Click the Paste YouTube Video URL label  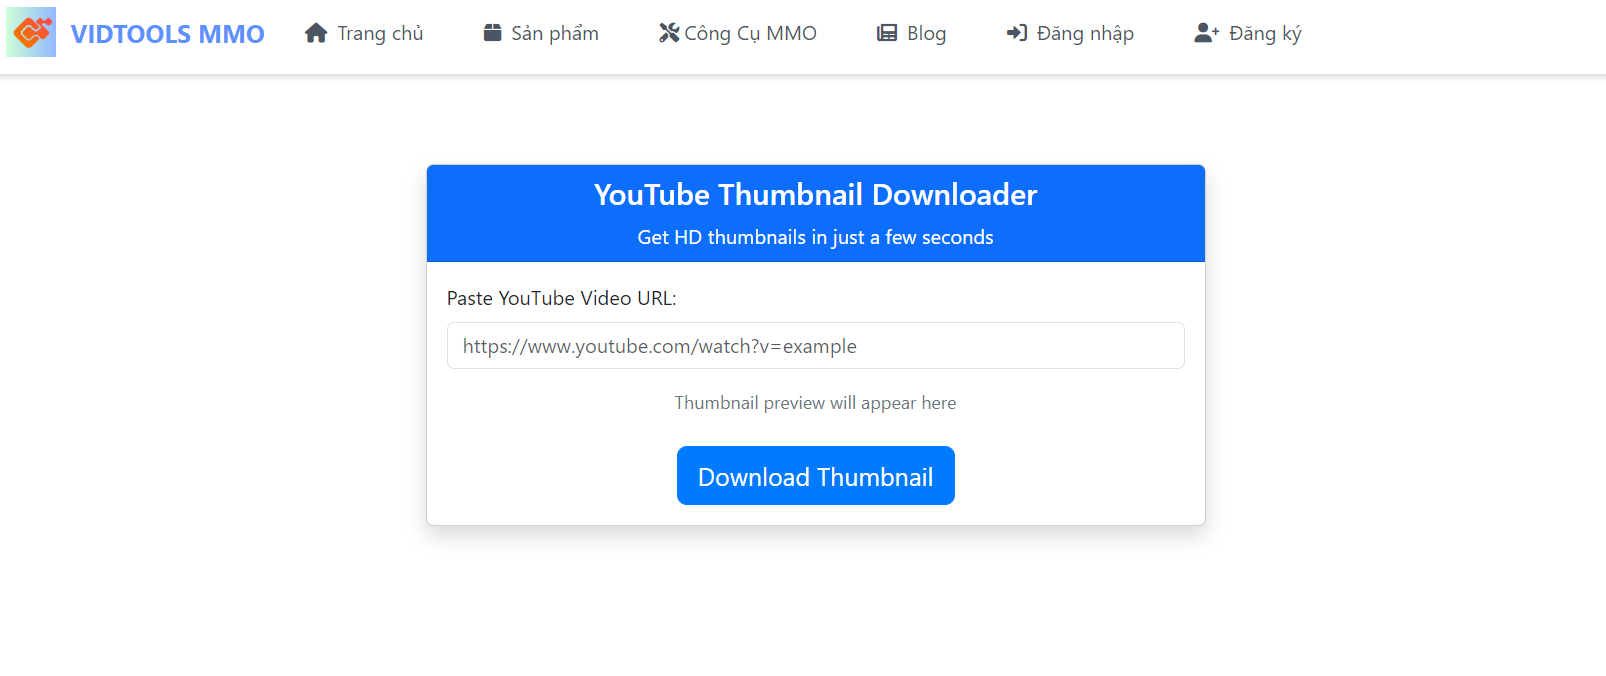pyautogui.click(x=562, y=298)
